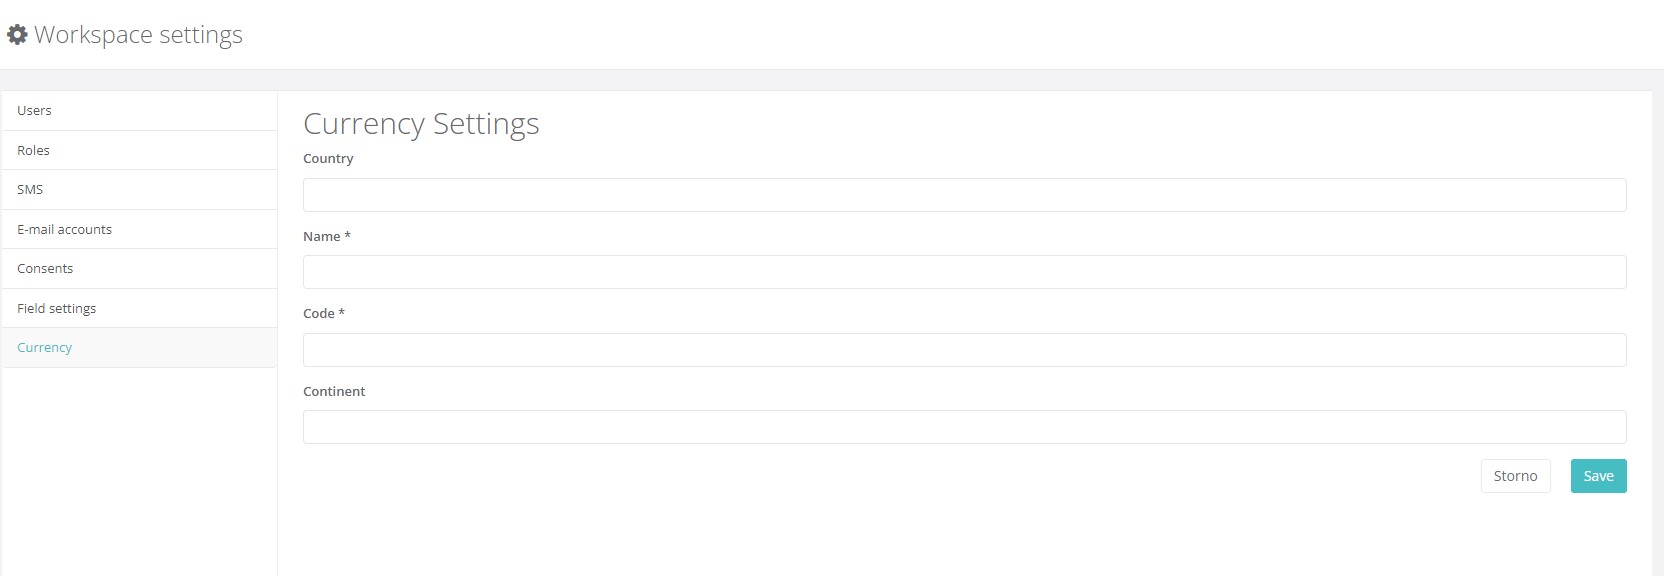Focus the Code input box
This screenshot has width=1664, height=576.
tap(964, 350)
